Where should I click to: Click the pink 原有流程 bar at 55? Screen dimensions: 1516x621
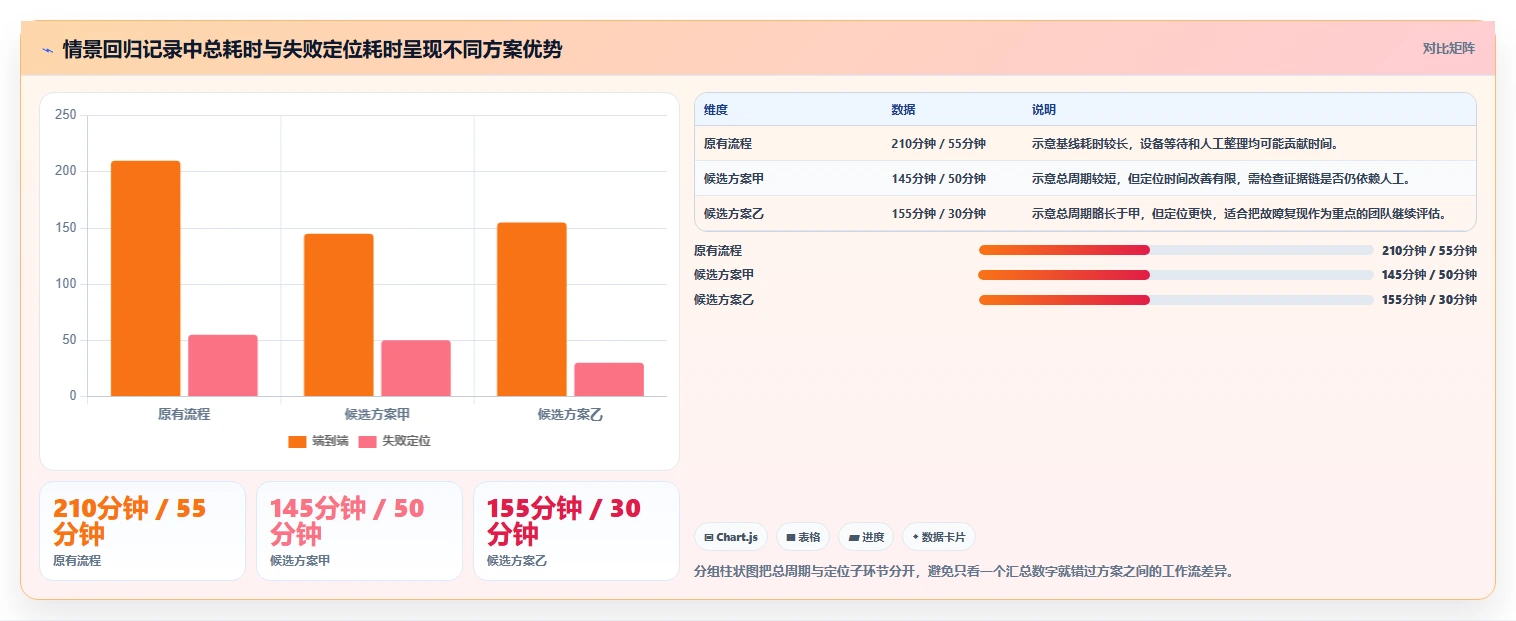[x=223, y=365]
